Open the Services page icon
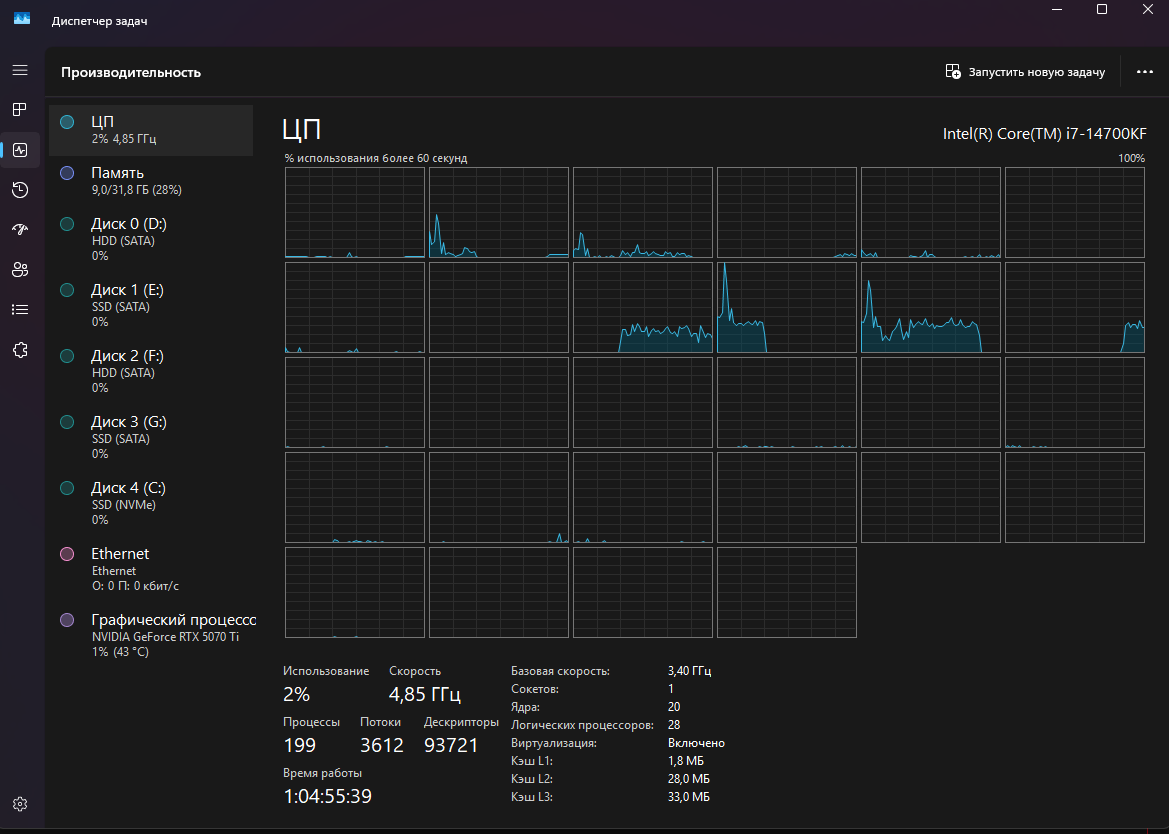Screen dimensions: 1169x834 pos(20,349)
